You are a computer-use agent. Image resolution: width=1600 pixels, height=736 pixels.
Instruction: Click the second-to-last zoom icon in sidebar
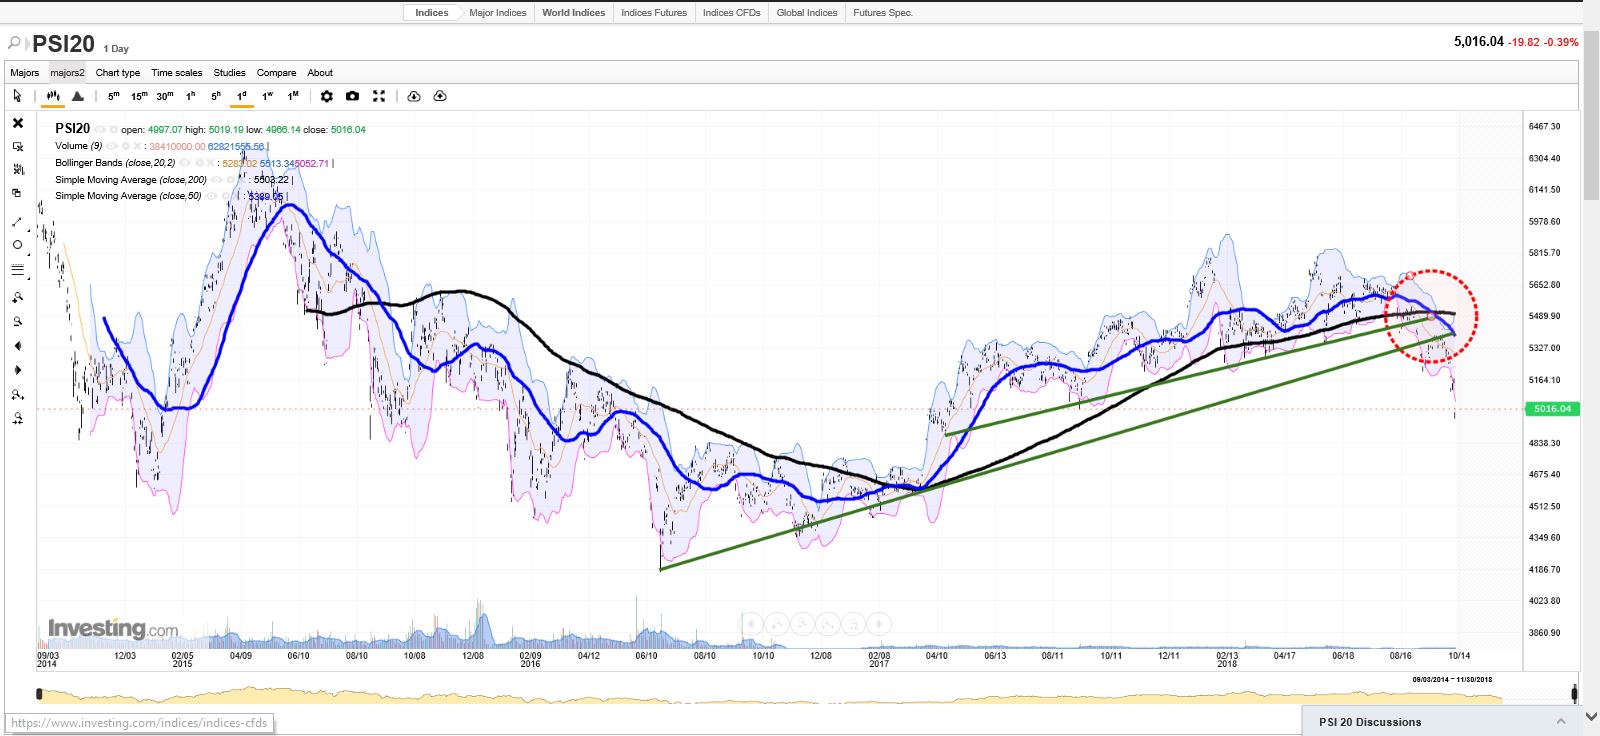(x=17, y=395)
